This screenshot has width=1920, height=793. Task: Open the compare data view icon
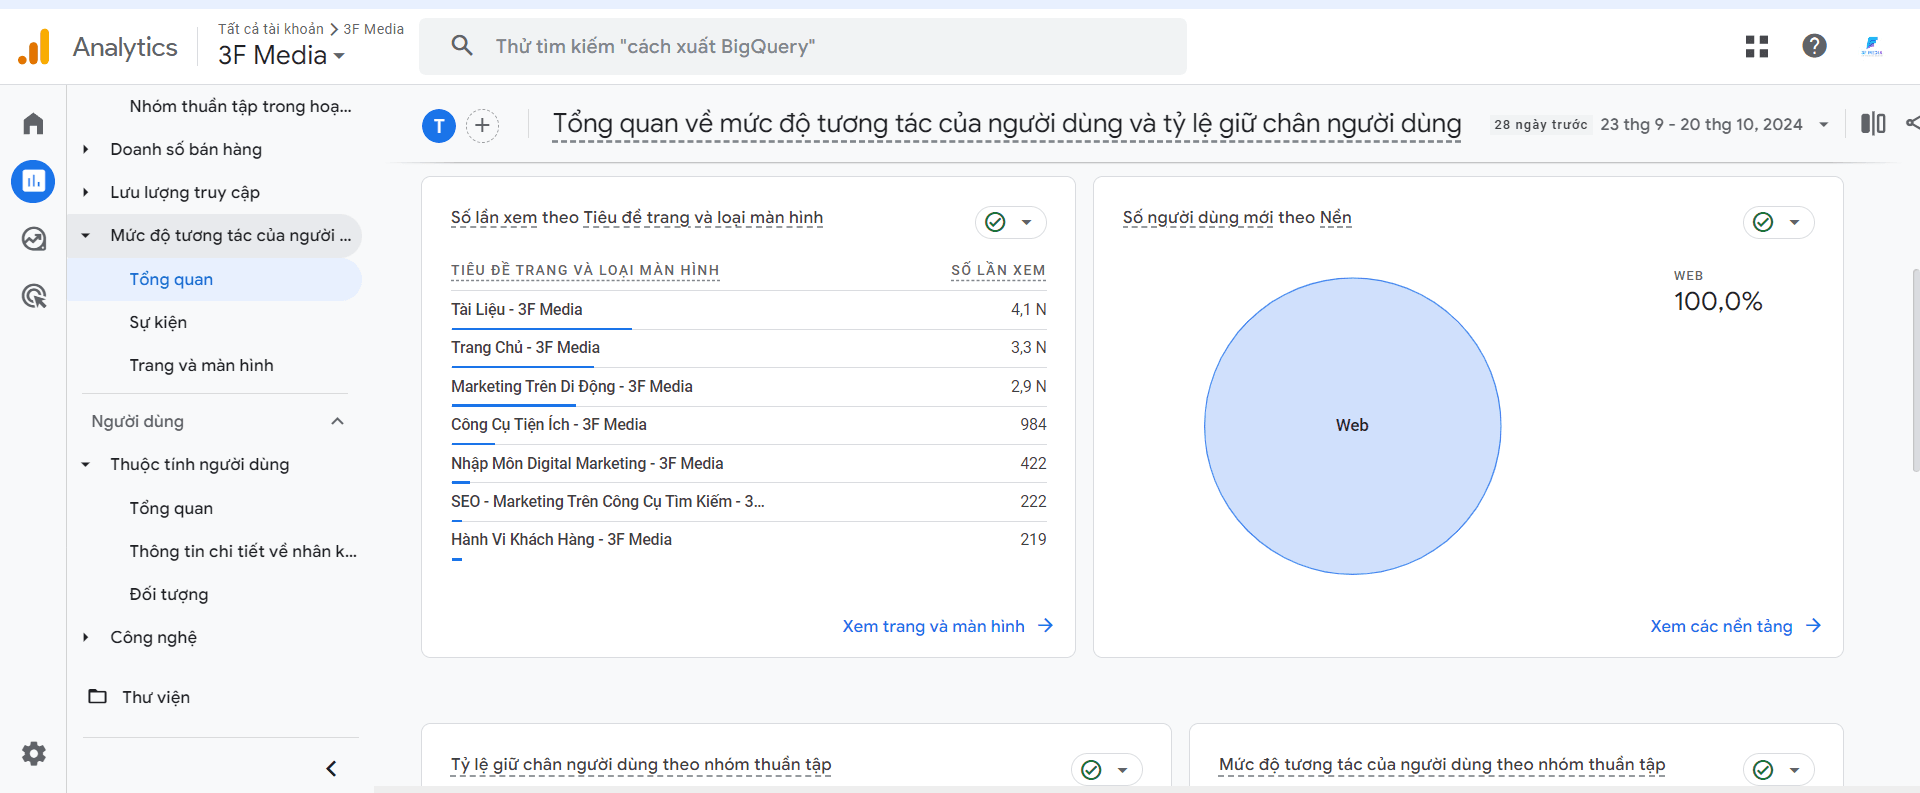tap(1873, 123)
